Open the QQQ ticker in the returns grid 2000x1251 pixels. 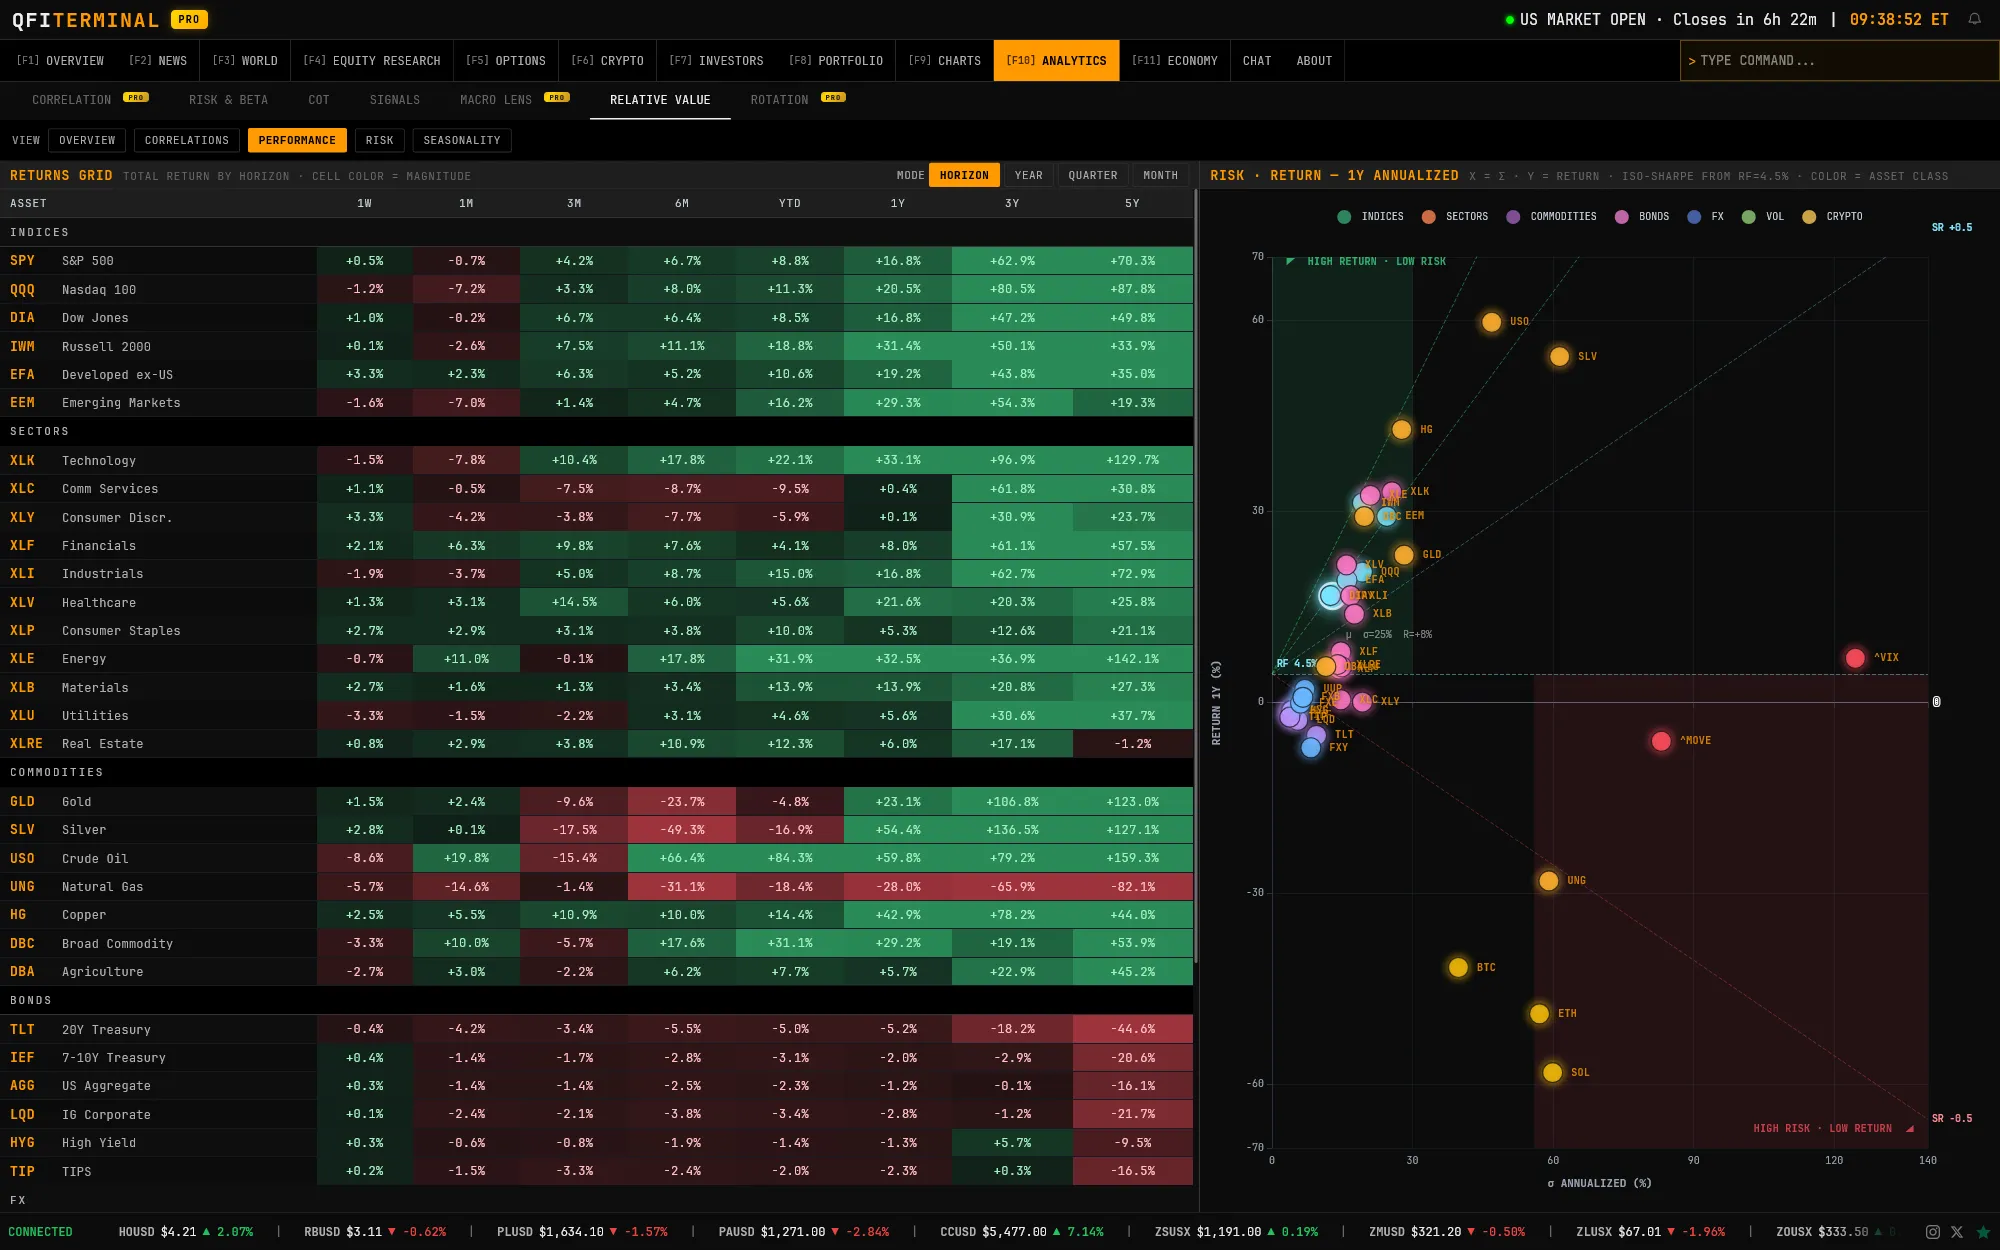[x=22, y=290]
